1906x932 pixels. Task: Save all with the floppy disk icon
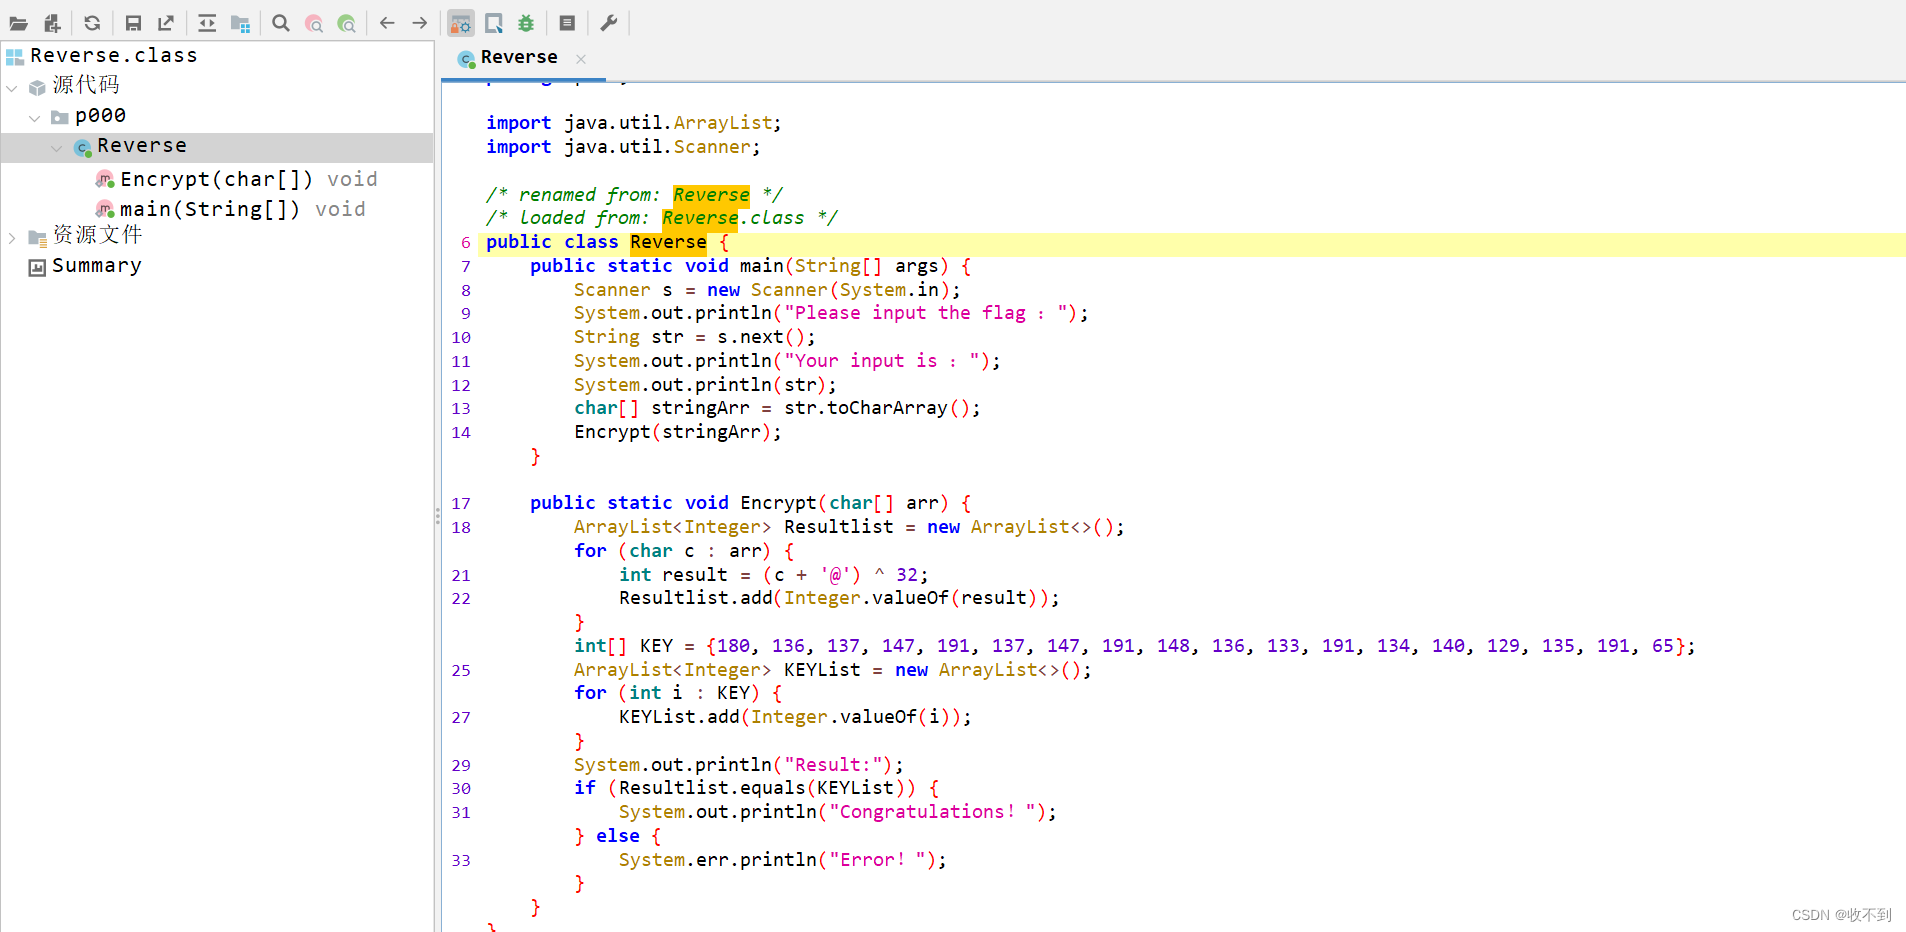point(133,23)
